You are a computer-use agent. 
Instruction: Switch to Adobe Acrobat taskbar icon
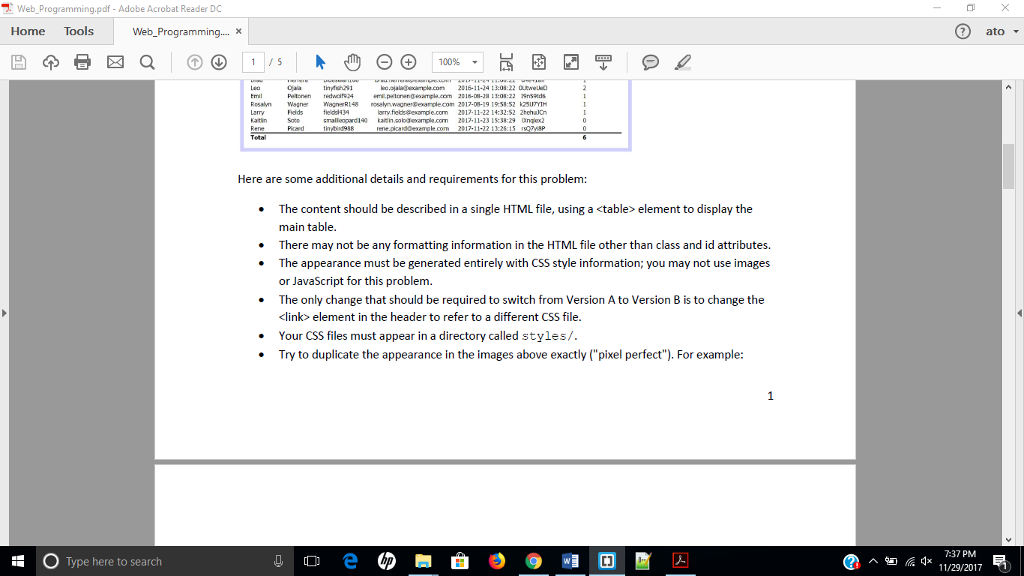click(x=680, y=561)
